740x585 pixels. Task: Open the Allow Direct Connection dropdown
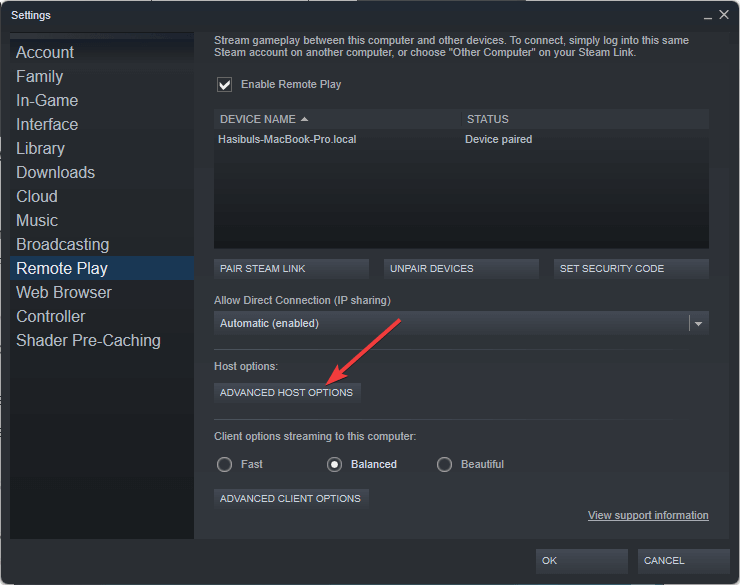(461, 324)
